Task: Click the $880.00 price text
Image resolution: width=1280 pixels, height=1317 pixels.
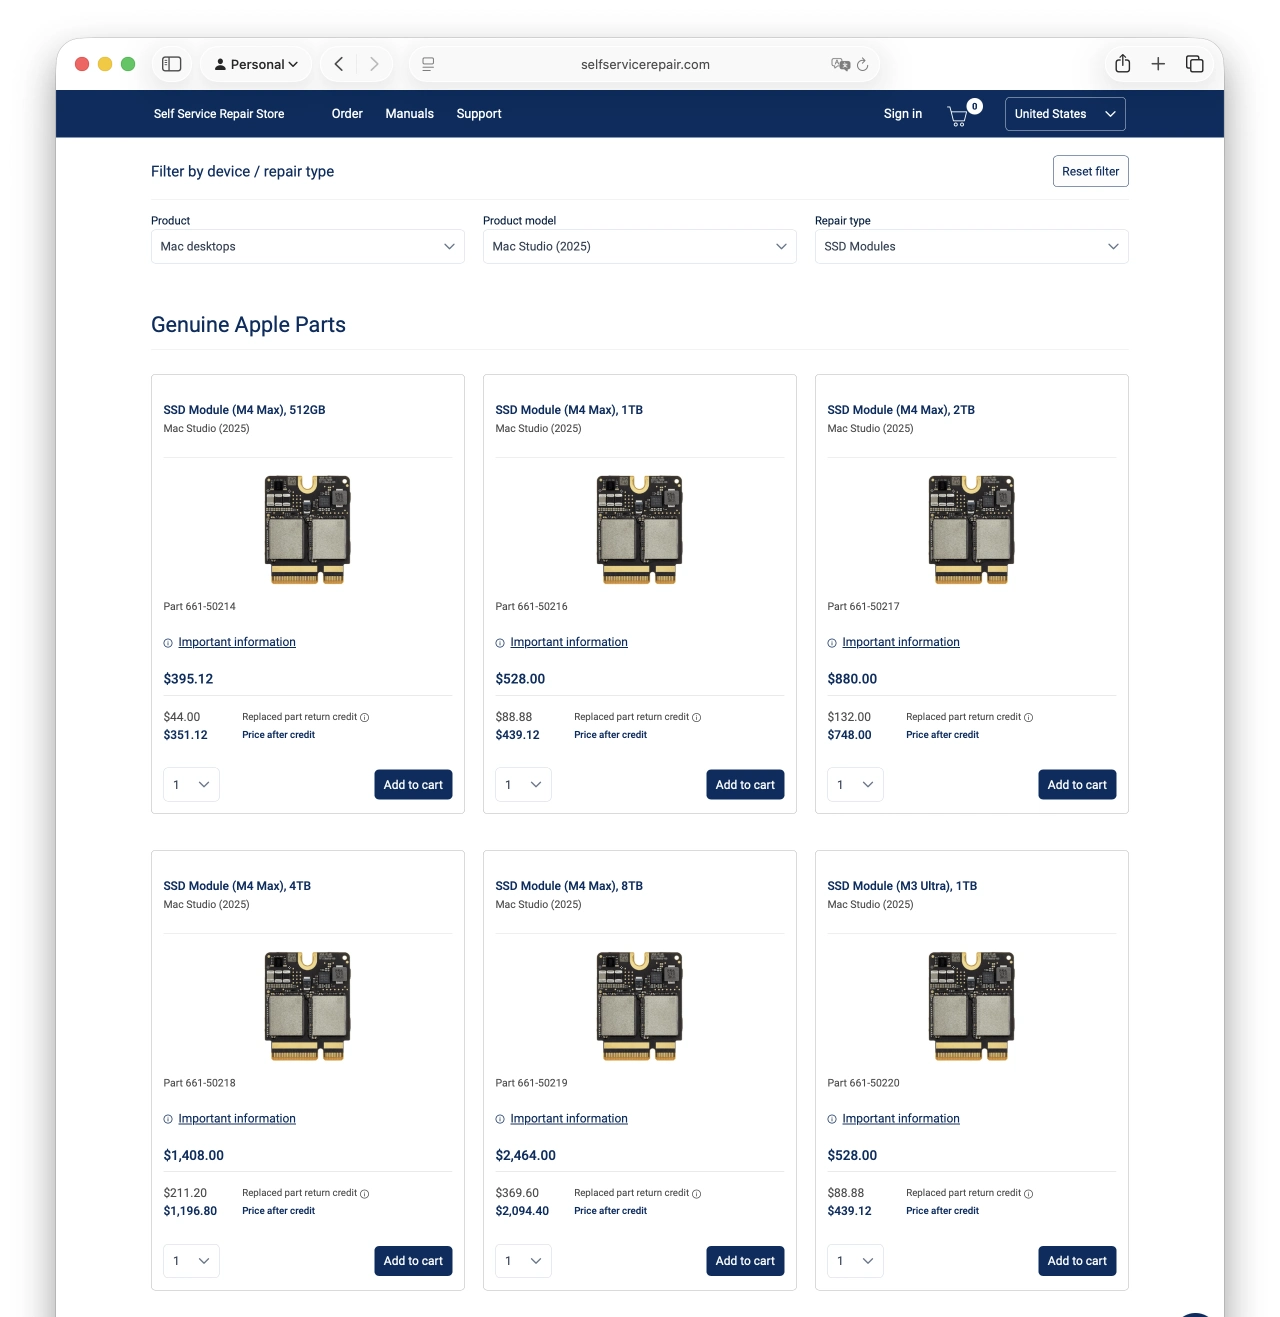Action: (852, 679)
